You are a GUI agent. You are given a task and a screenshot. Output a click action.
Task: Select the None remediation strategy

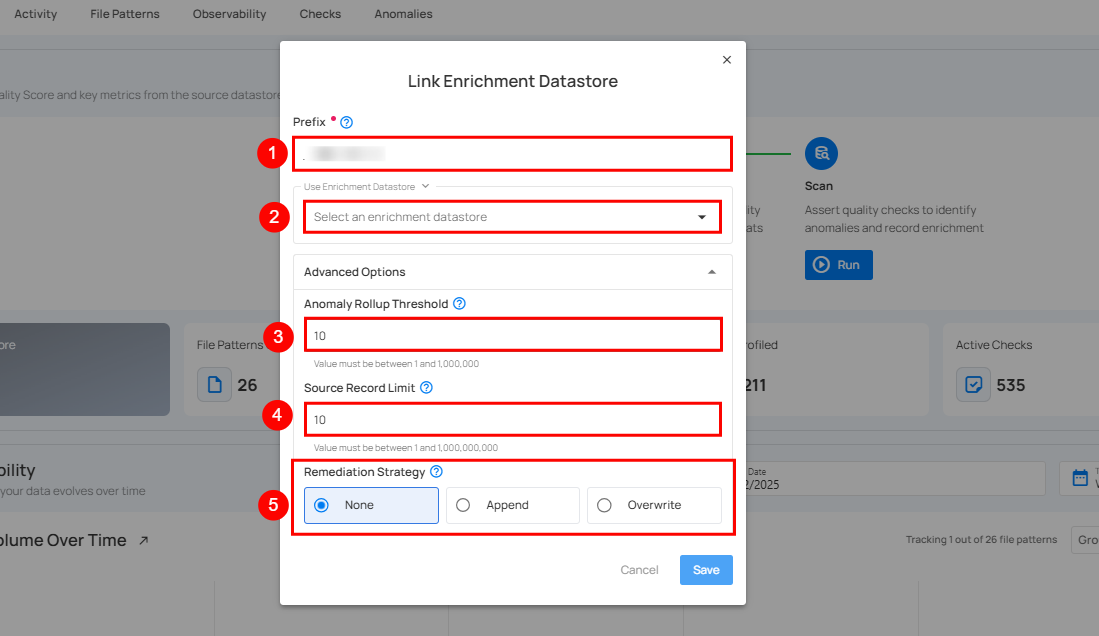point(371,506)
